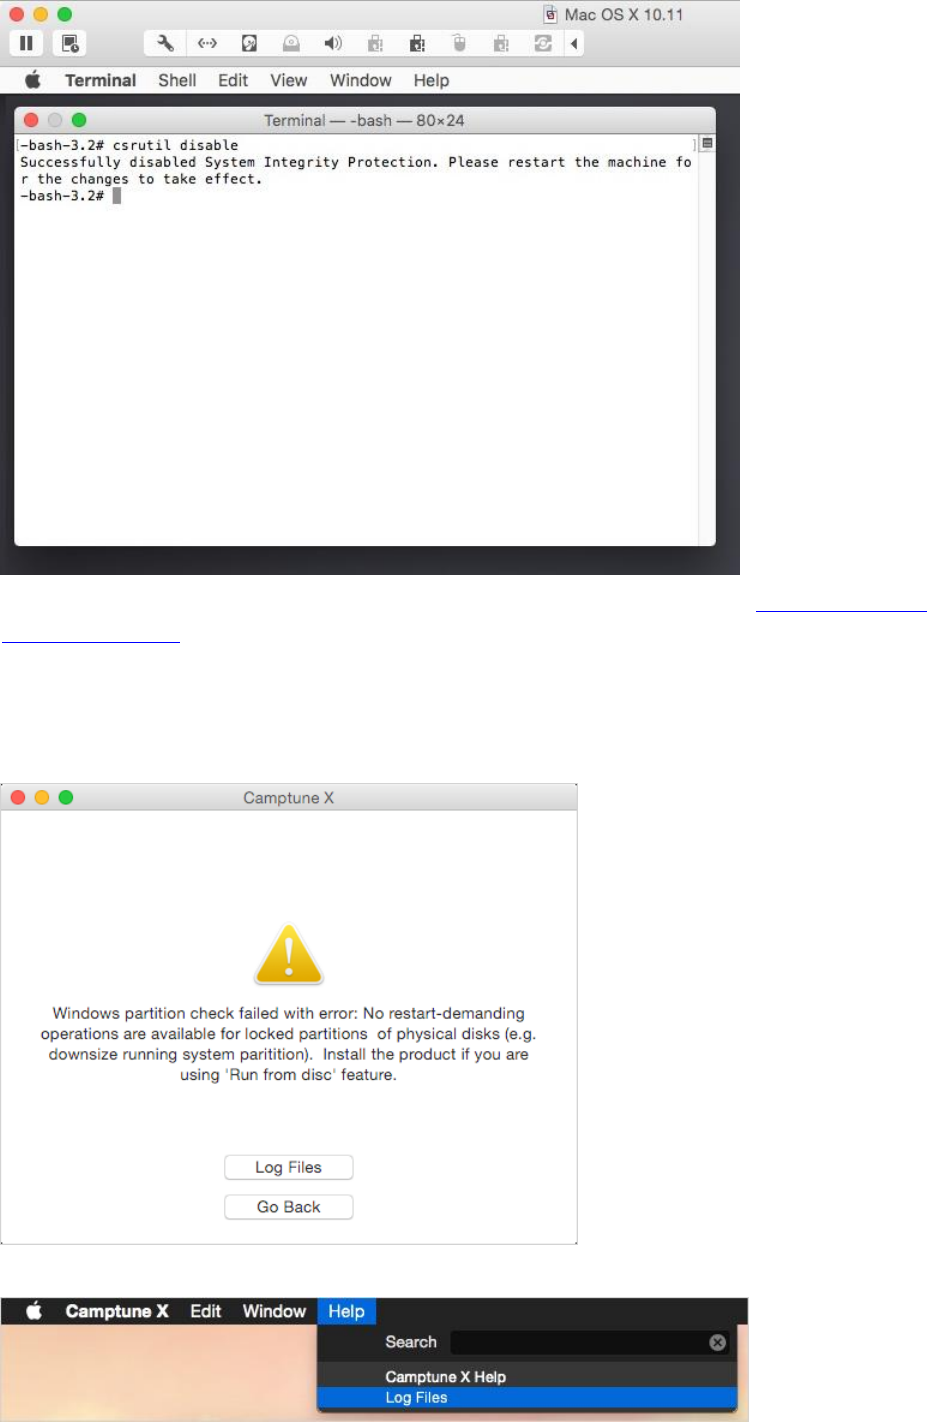Open the Edit menu in Camptune X

(x=206, y=1311)
